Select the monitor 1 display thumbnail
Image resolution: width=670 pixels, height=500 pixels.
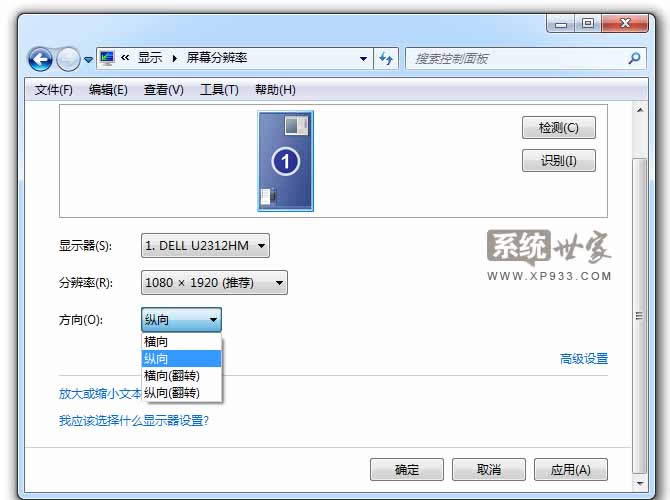[x=286, y=161]
